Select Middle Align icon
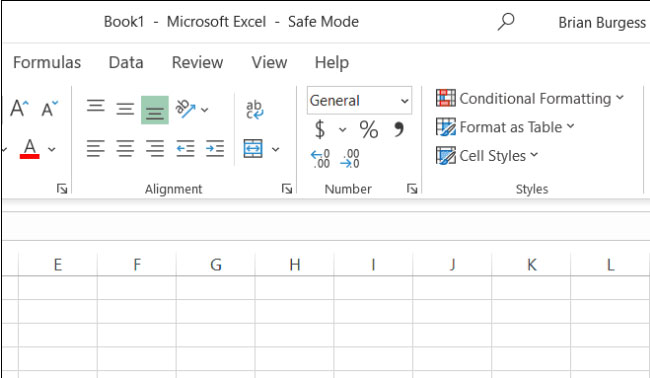This screenshot has height=378, width=650. [x=125, y=109]
